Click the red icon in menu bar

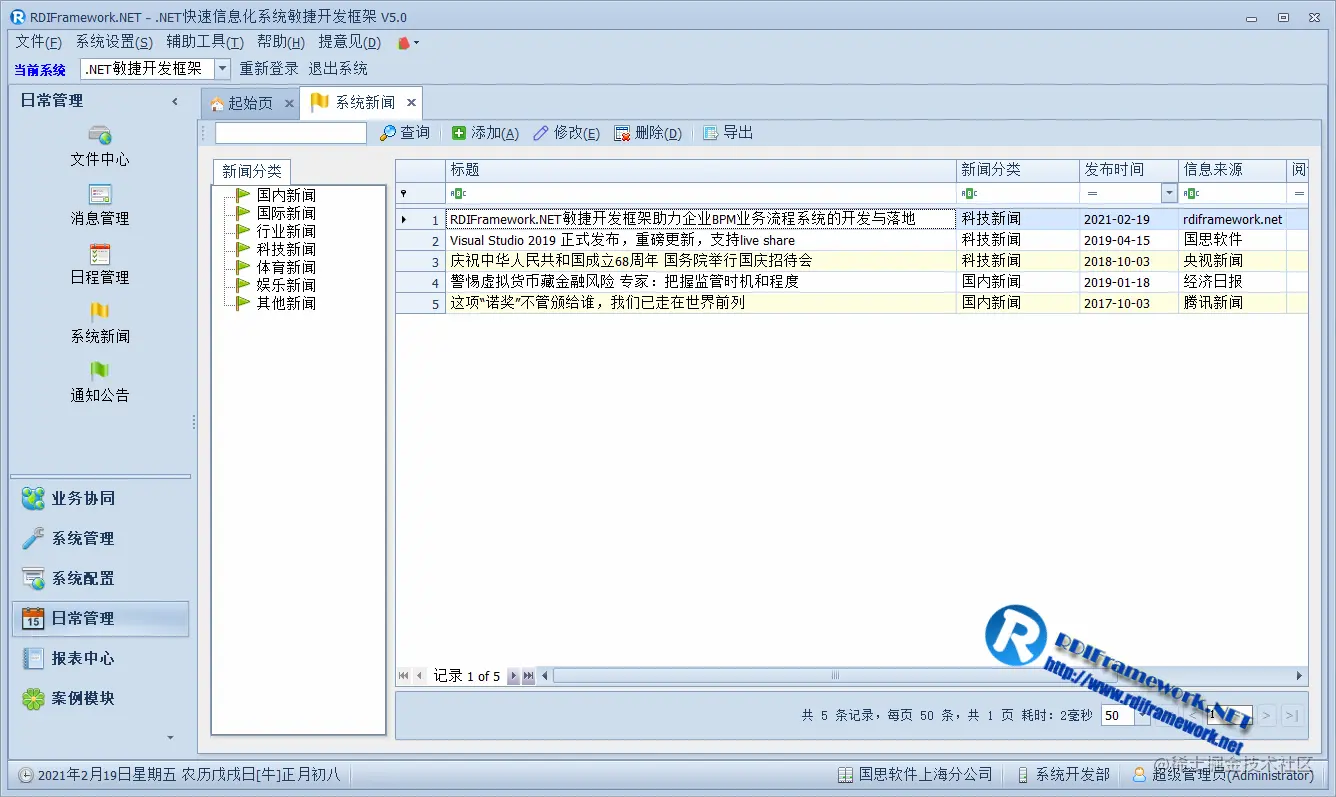(x=405, y=42)
